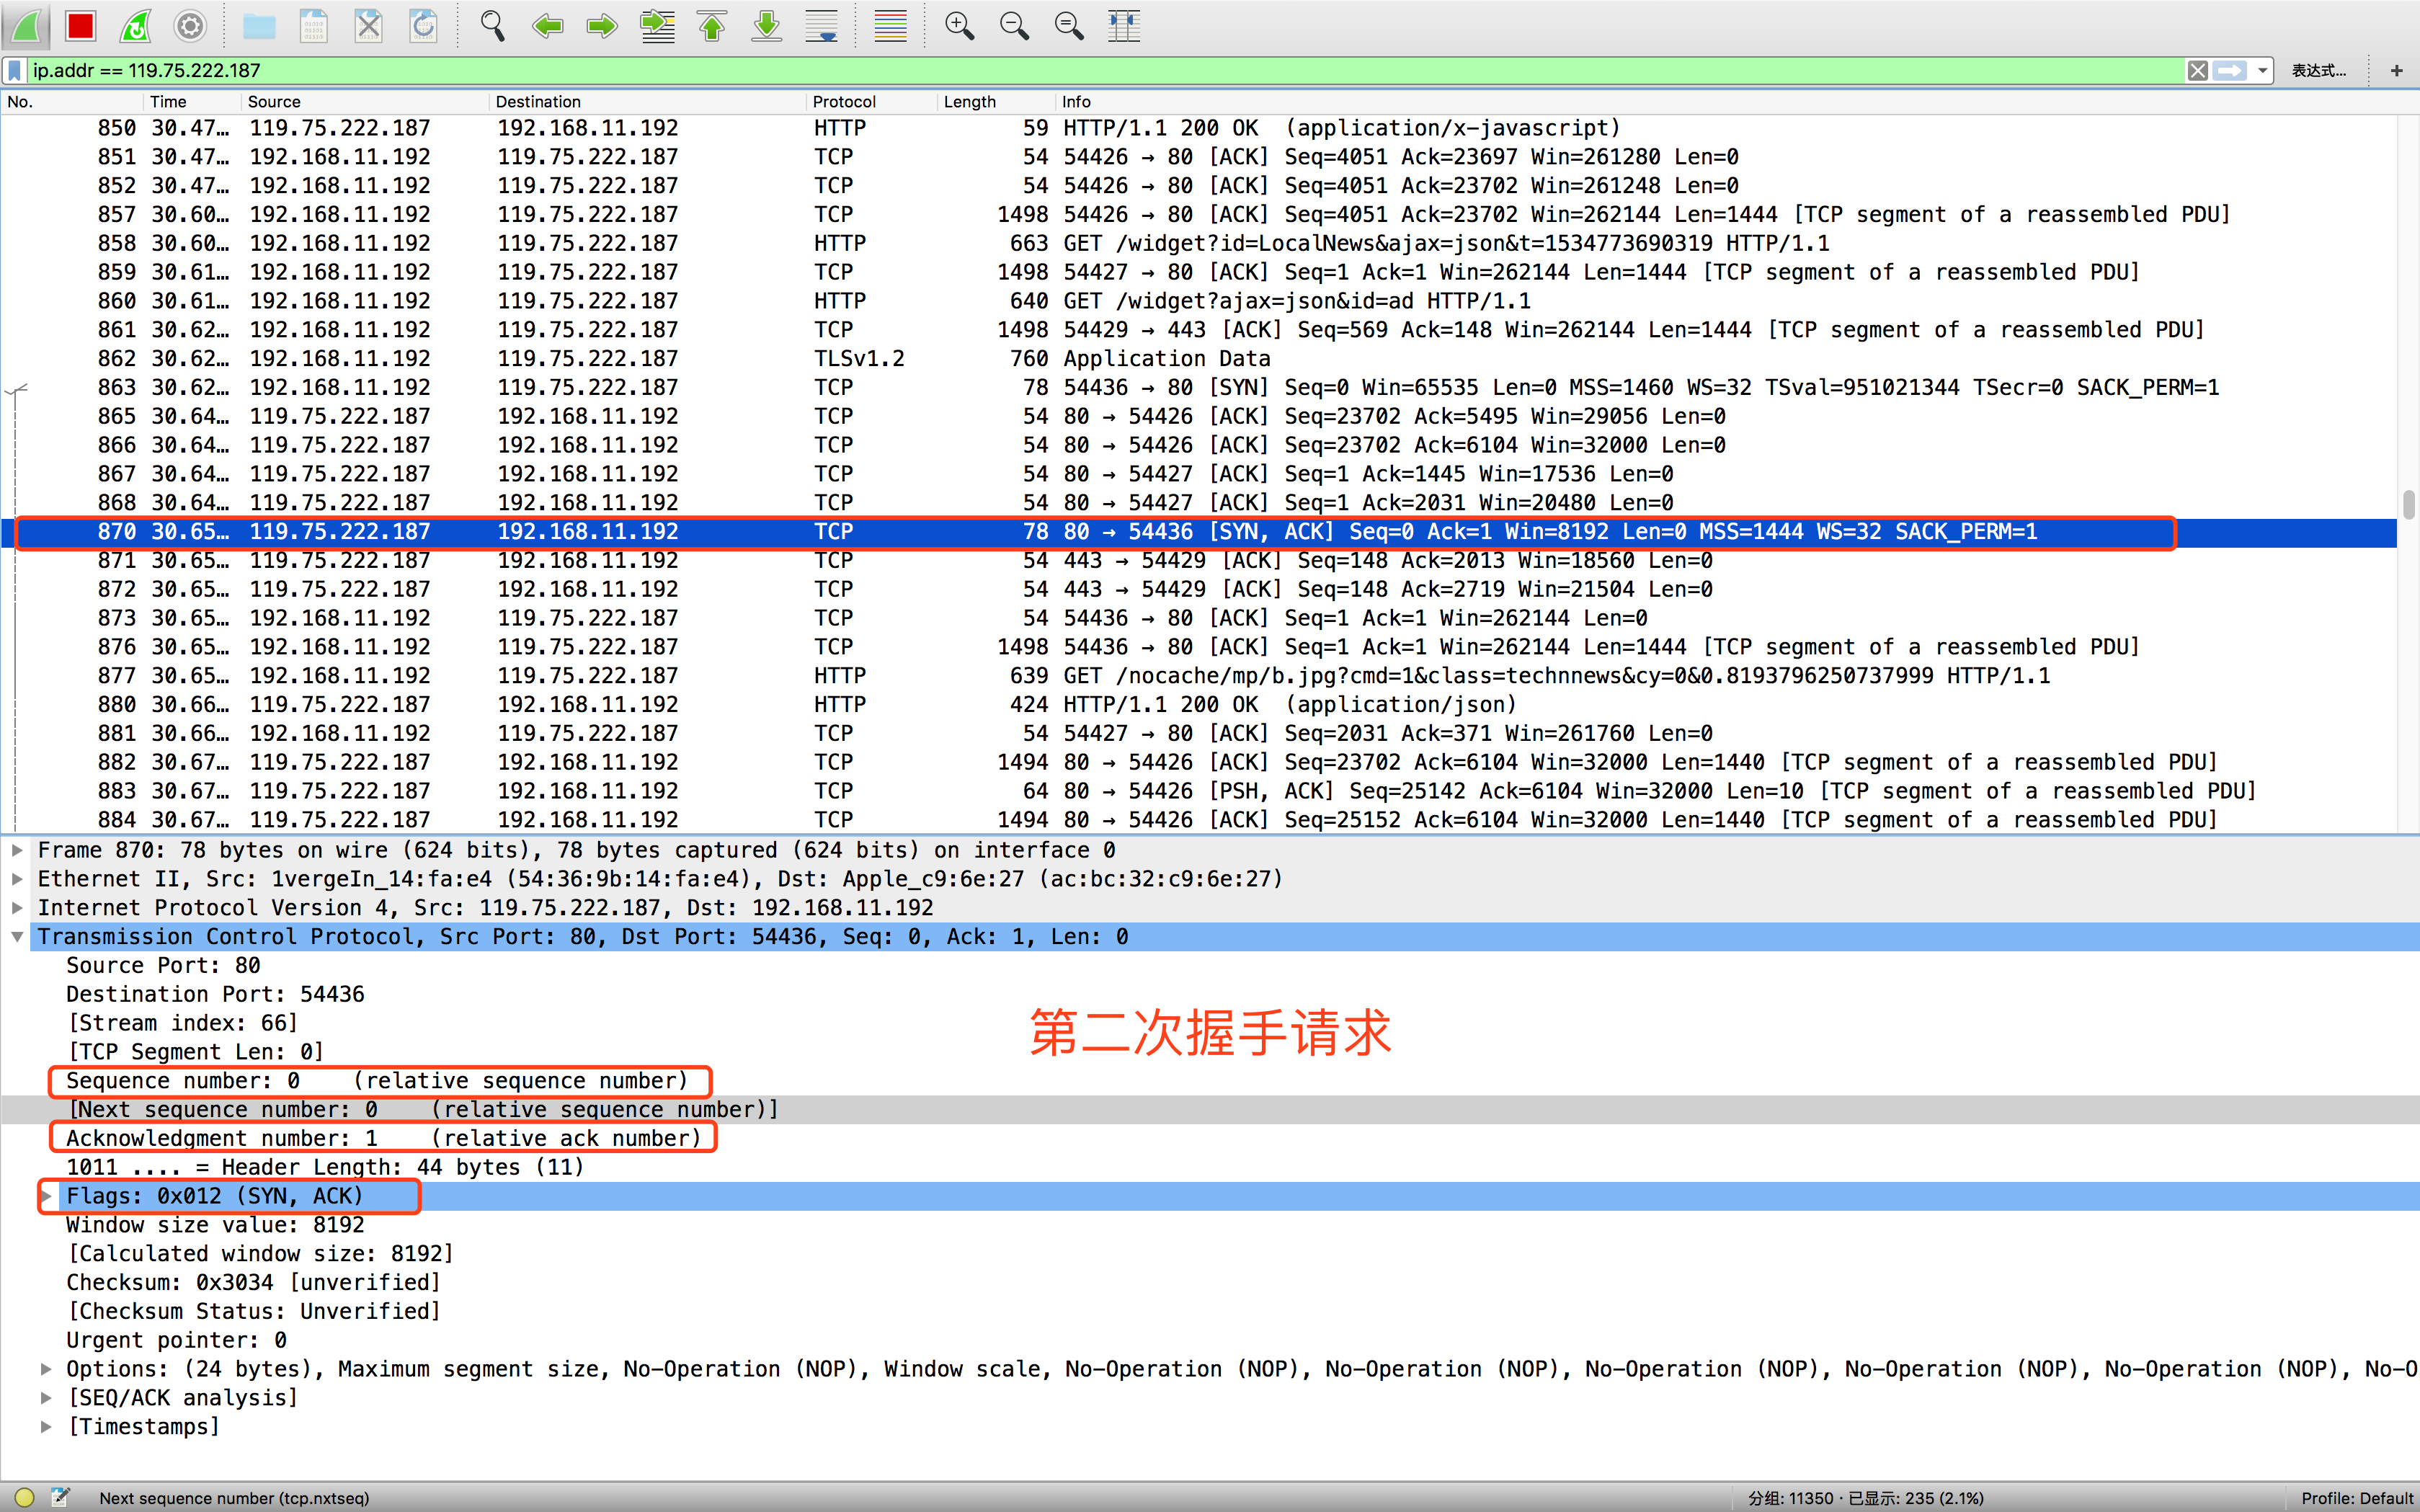Select packet 863 SYN row

tap(1199, 387)
